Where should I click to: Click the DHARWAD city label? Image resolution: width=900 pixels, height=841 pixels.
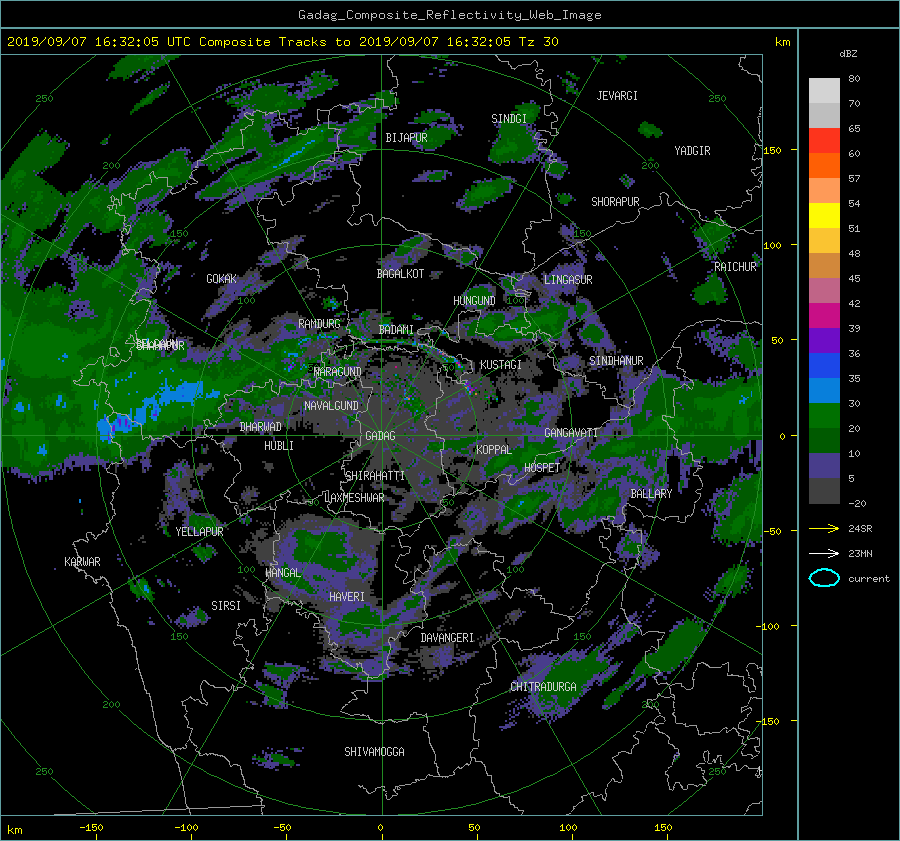pos(261,427)
